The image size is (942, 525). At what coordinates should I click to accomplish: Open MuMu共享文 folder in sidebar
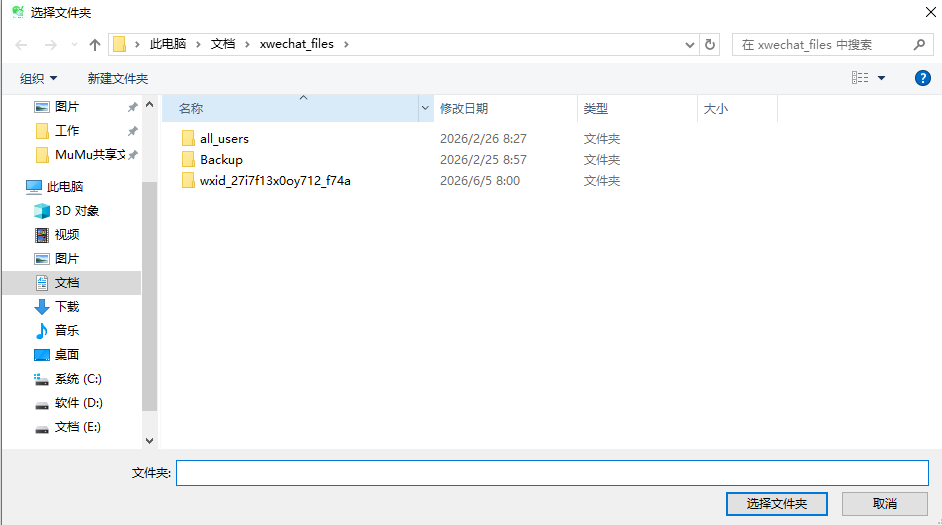coord(90,155)
